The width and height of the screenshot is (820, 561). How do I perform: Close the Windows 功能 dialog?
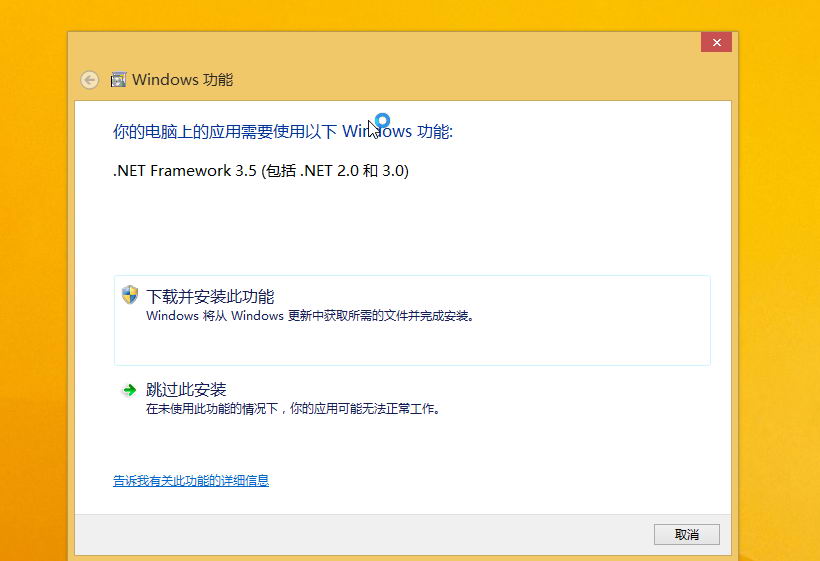pyautogui.click(x=716, y=42)
